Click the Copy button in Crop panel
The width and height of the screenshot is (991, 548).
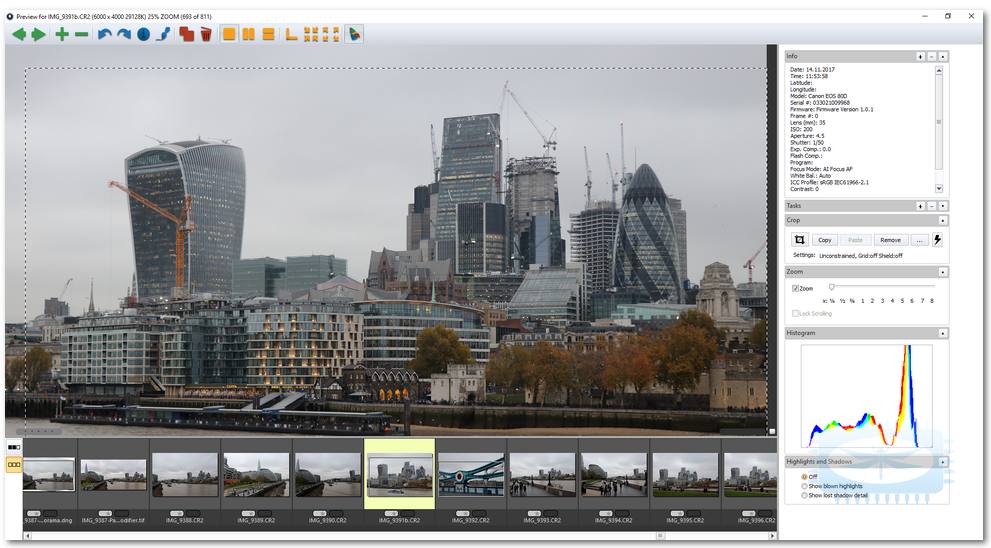(x=825, y=240)
